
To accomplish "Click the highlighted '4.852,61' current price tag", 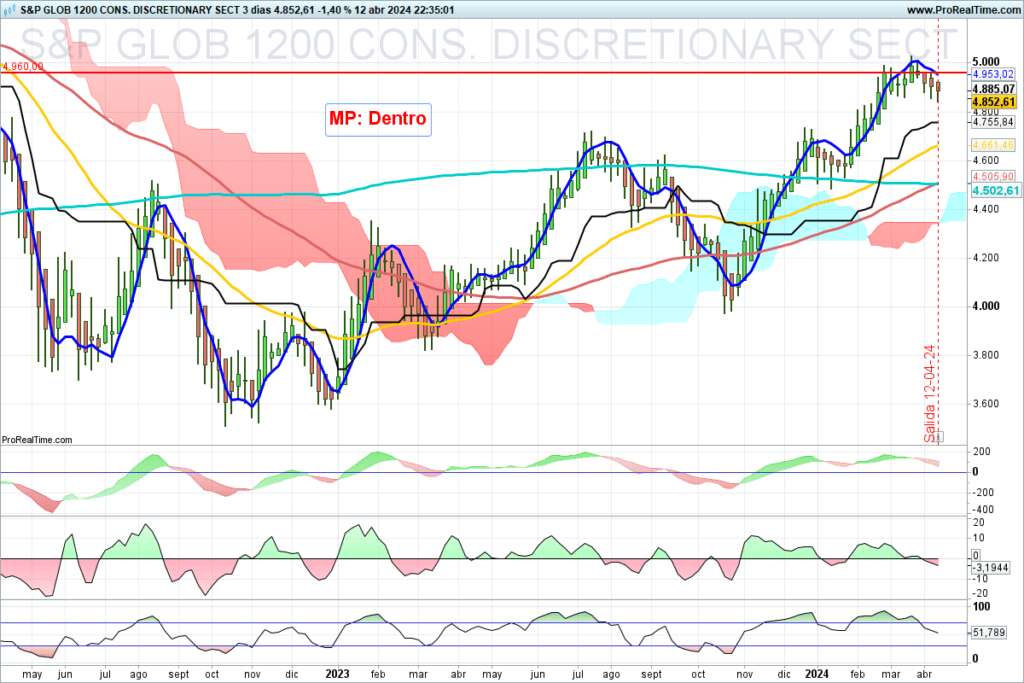I will pos(993,102).
